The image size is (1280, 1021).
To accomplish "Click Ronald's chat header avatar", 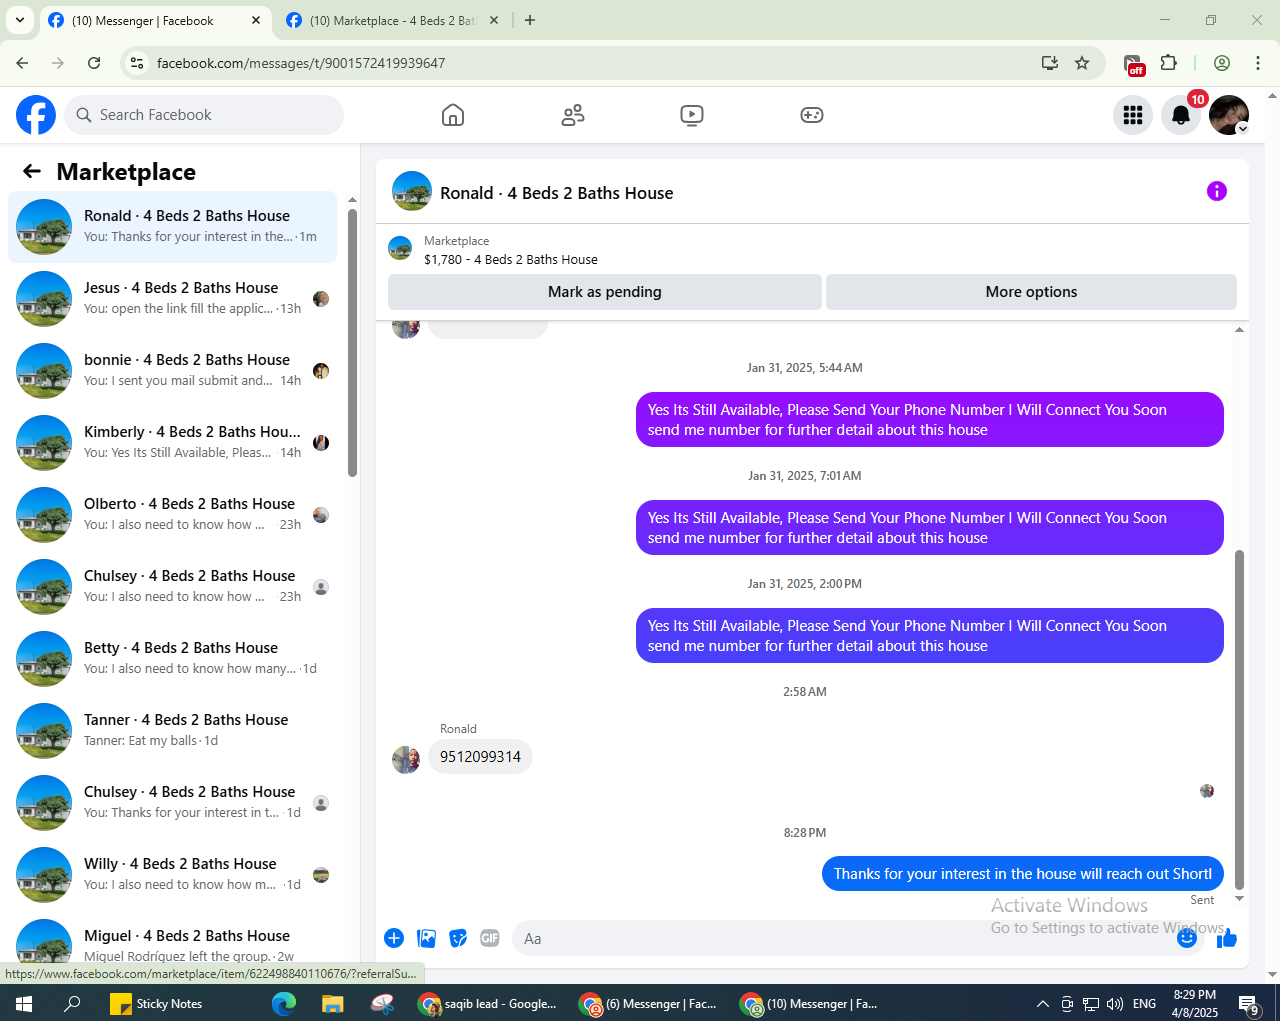I will pos(412,191).
